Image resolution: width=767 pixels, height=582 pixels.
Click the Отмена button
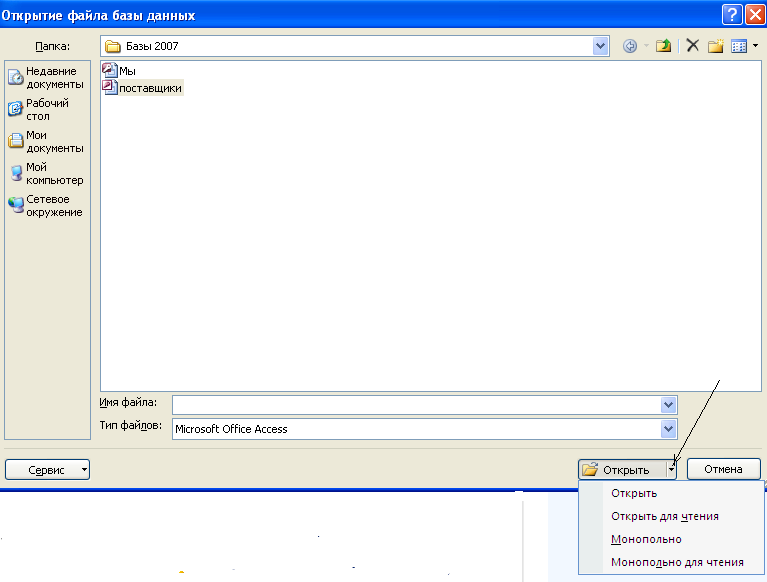tap(723, 469)
